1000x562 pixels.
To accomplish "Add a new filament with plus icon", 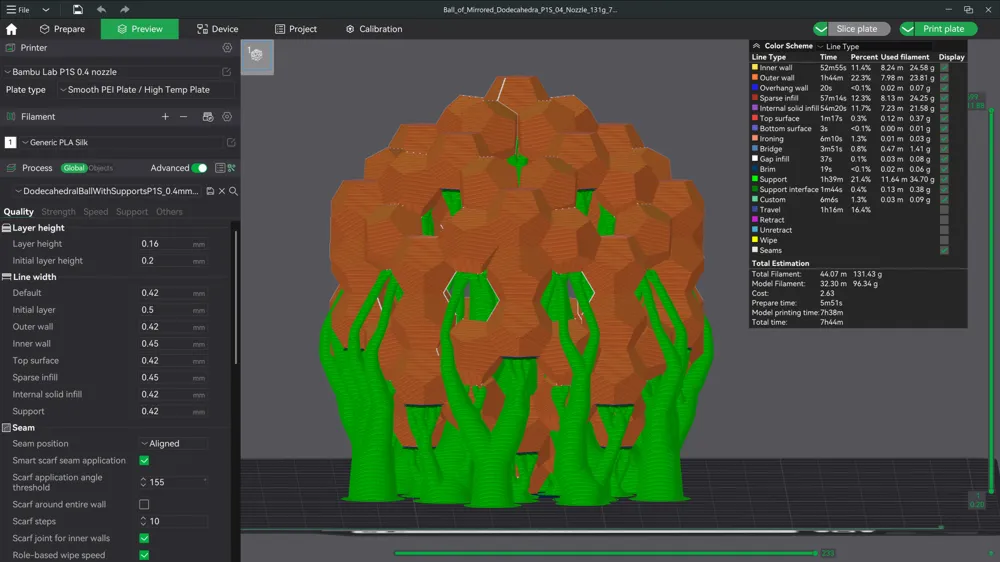I will click(165, 117).
